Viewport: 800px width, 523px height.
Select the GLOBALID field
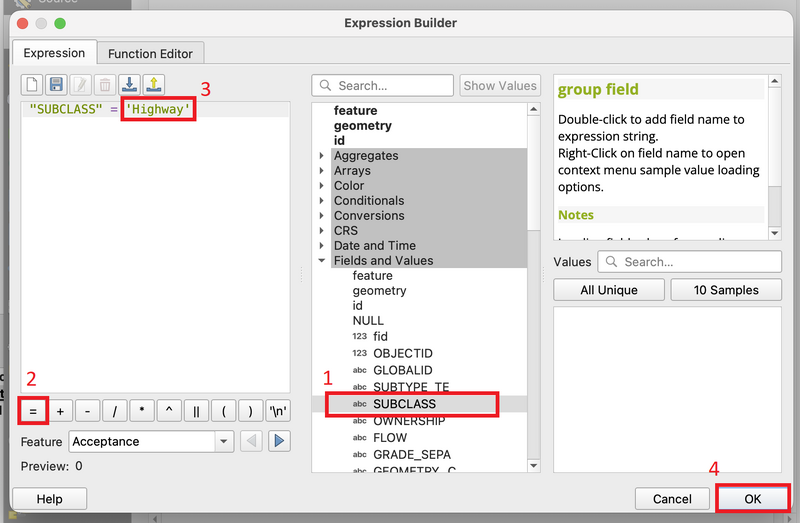point(392,370)
